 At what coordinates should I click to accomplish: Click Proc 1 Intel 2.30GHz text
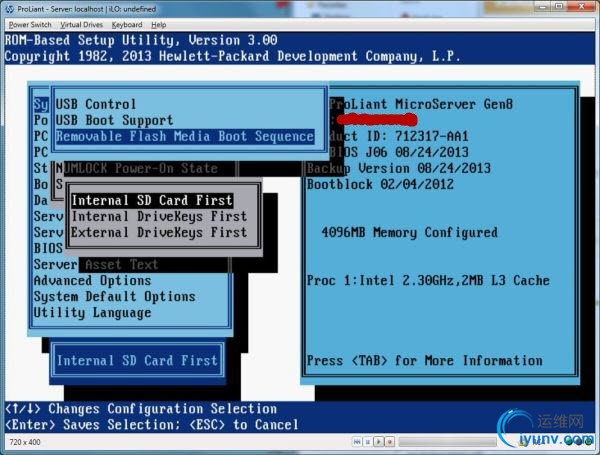428,281
